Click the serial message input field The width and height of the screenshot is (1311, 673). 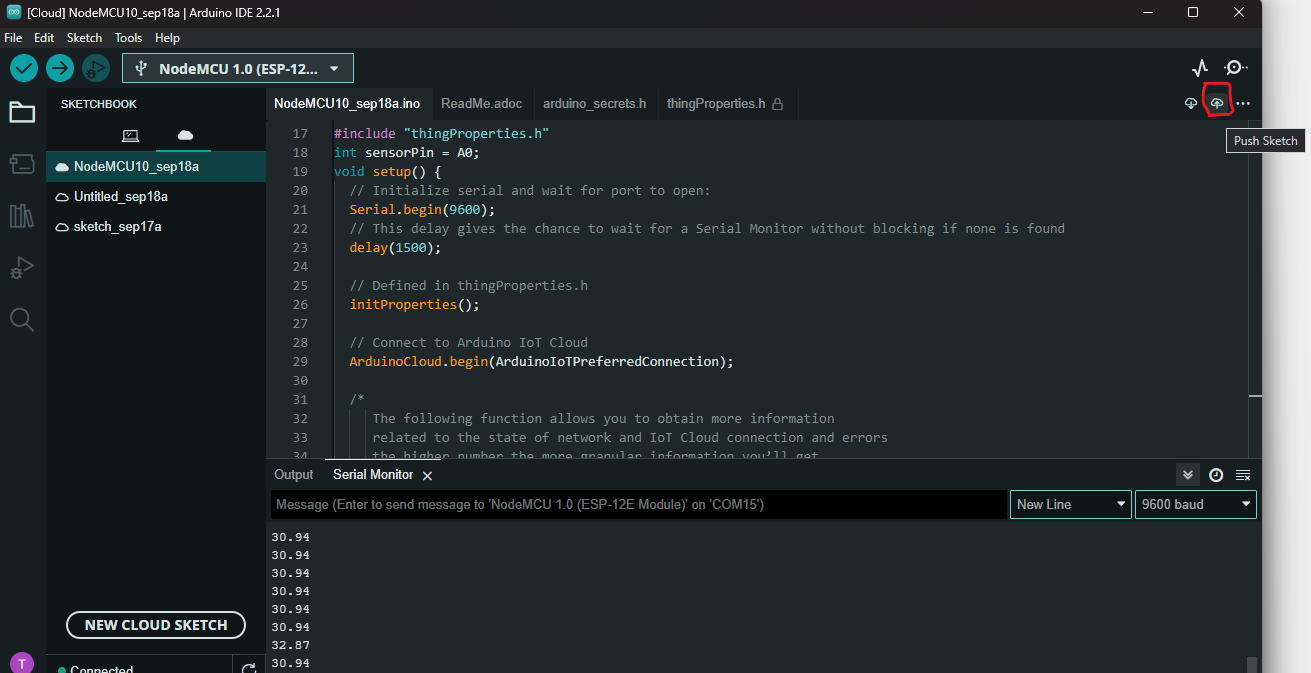[x=638, y=504]
